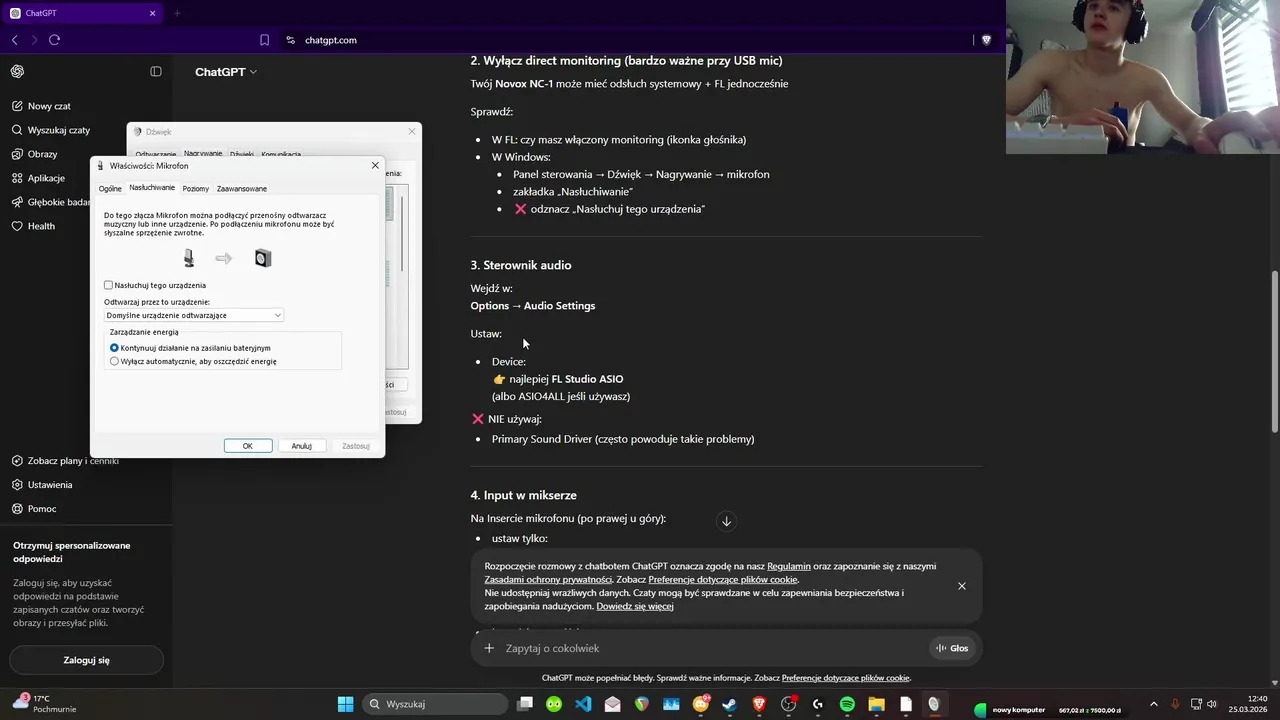Click the weather widget 17°C Pochmurnie
Image resolution: width=1280 pixels, height=720 pixels.
point(45,704)
